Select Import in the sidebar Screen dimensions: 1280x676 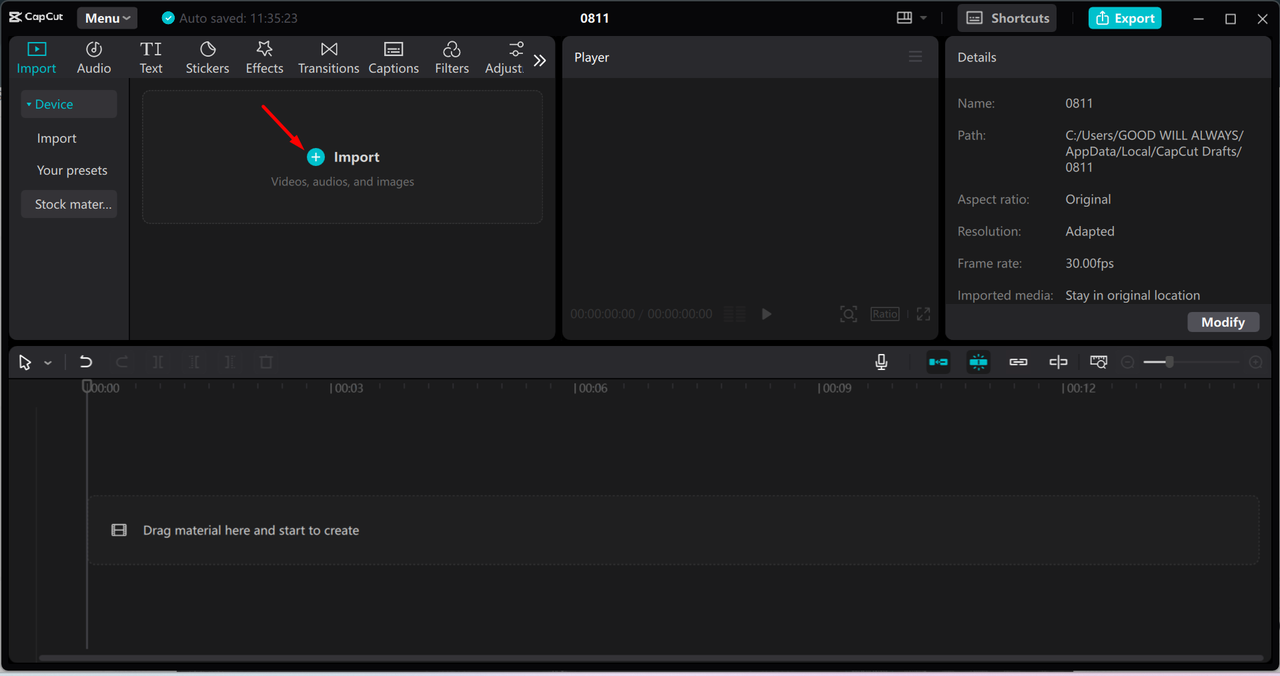pyautogui.click(x=57, y=138)
